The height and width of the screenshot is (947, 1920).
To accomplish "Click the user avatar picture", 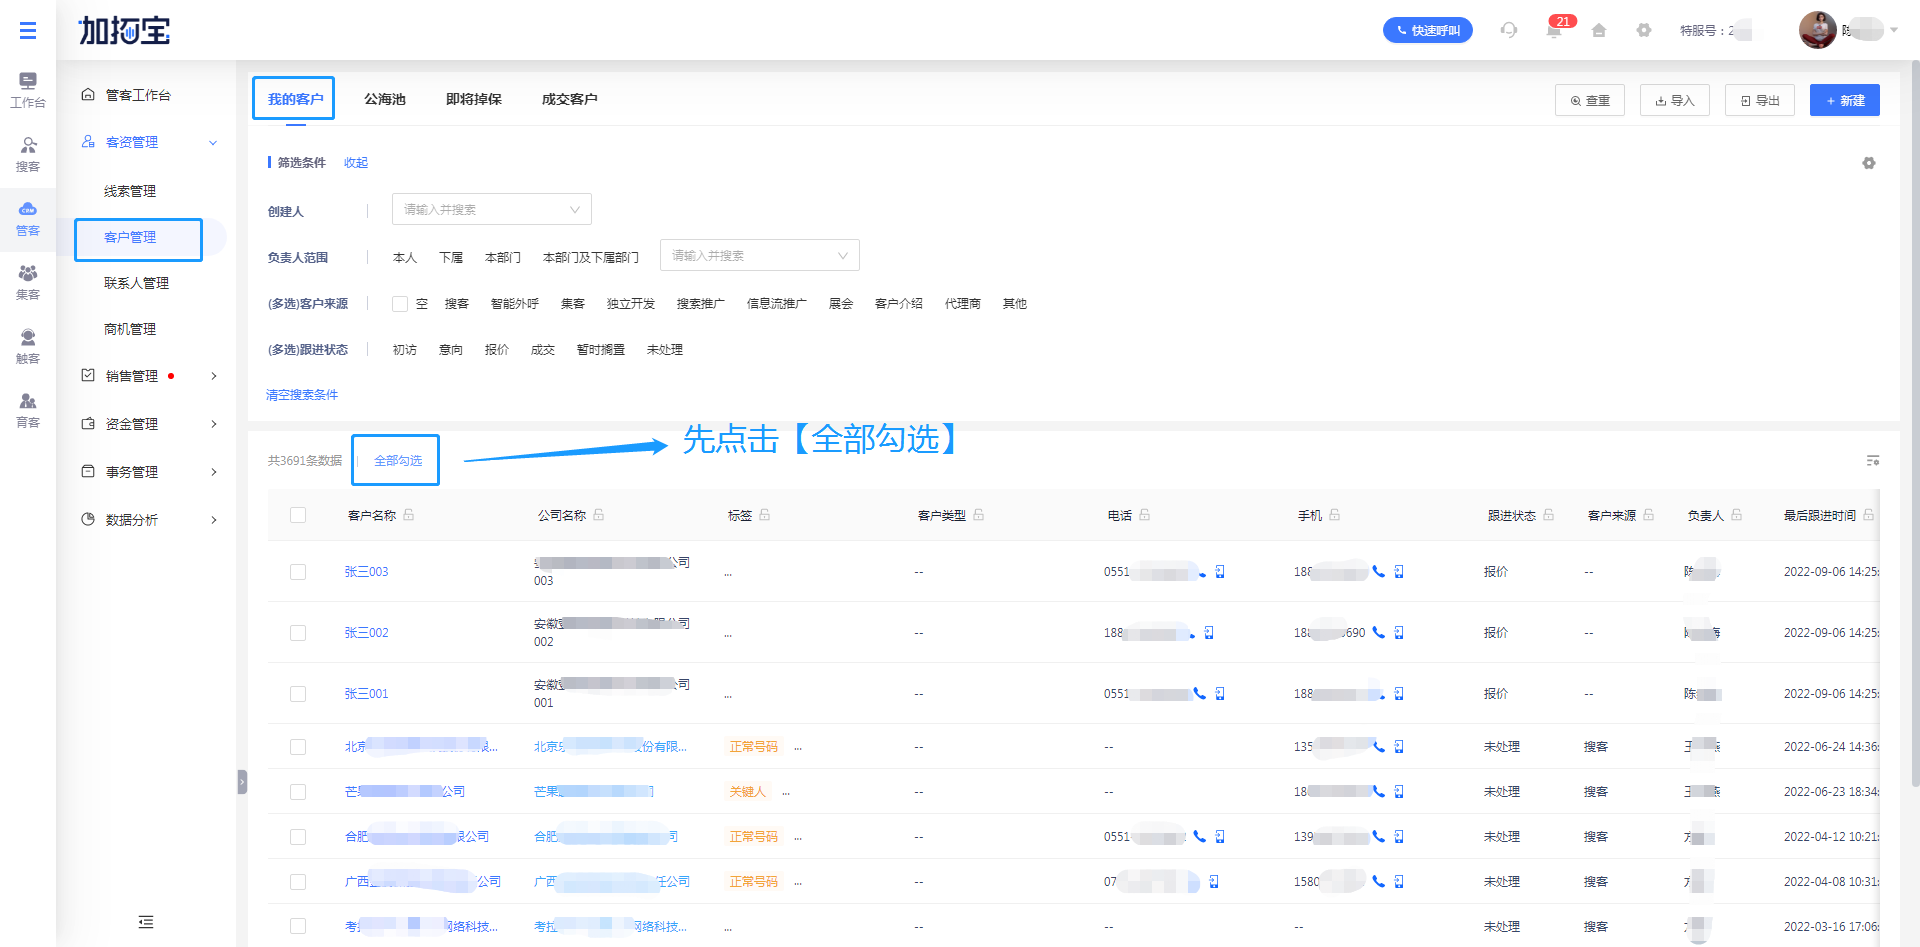I will (1817, 30).
